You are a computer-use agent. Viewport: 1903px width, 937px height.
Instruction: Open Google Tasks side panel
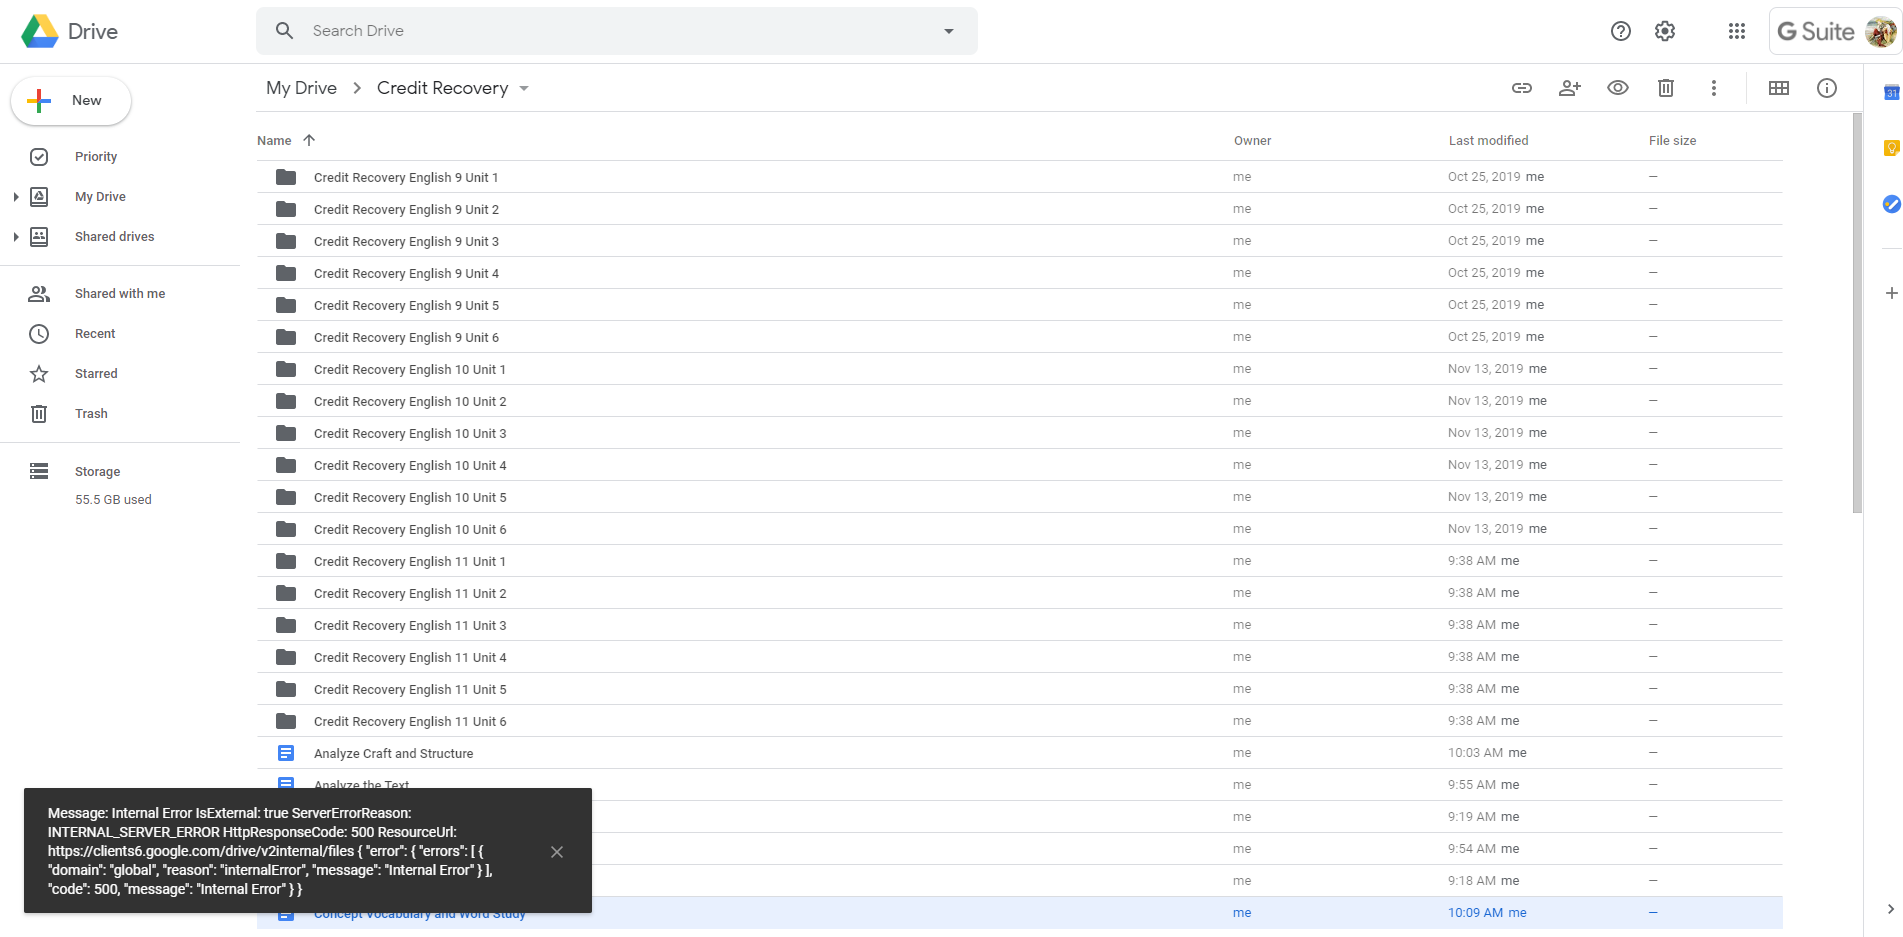[x=1891, y=204]
